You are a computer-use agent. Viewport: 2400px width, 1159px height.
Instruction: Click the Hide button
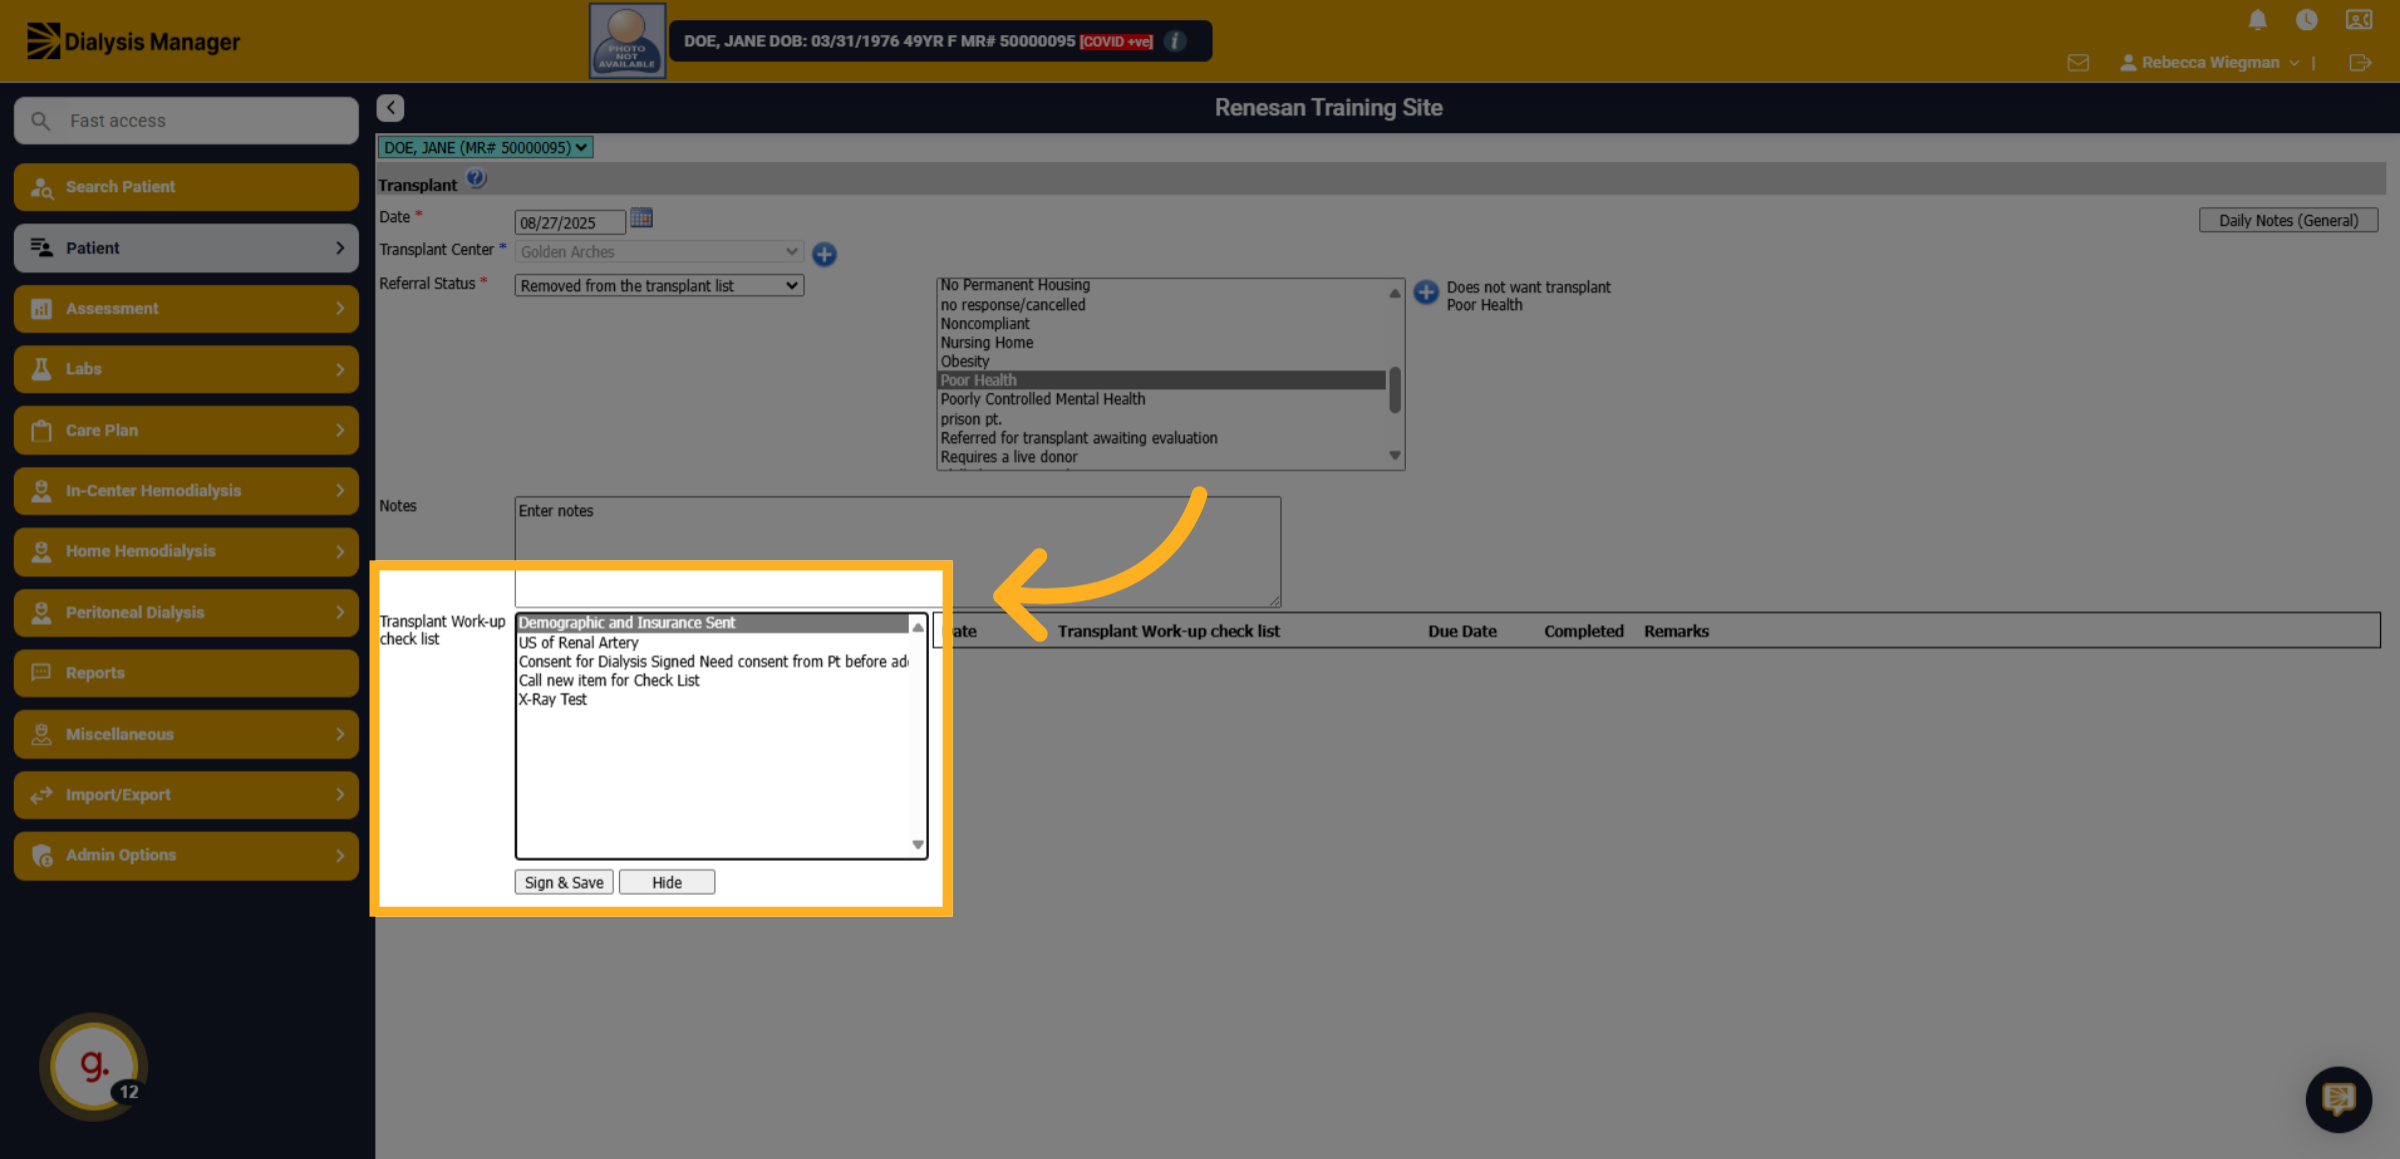pos(667,882)
